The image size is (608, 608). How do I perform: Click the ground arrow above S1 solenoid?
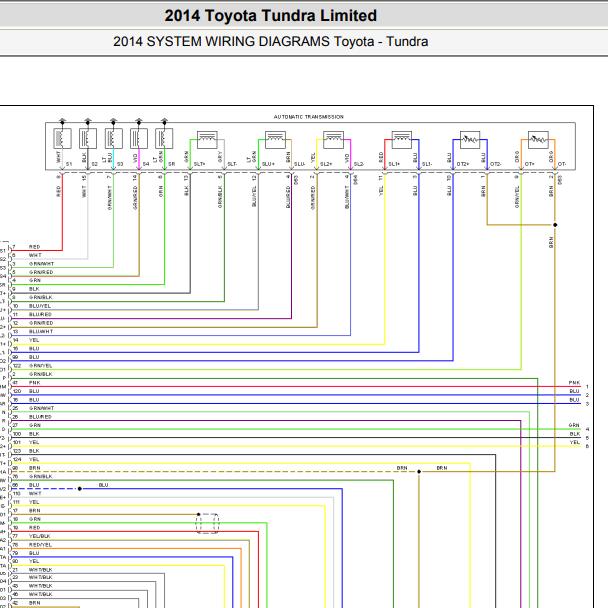(62, 121)
